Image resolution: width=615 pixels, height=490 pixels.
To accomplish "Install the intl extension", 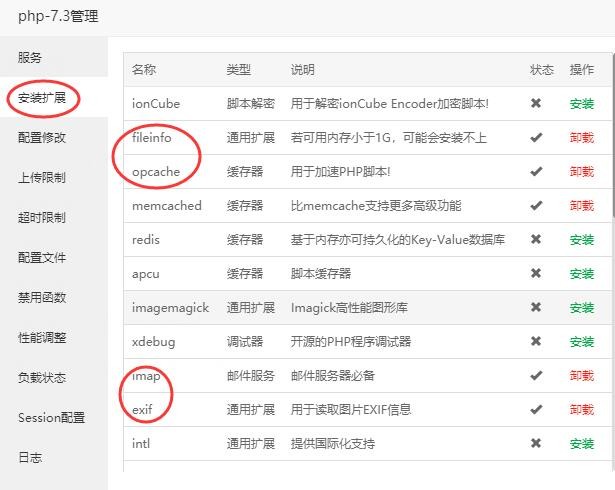I will (582, 444).
